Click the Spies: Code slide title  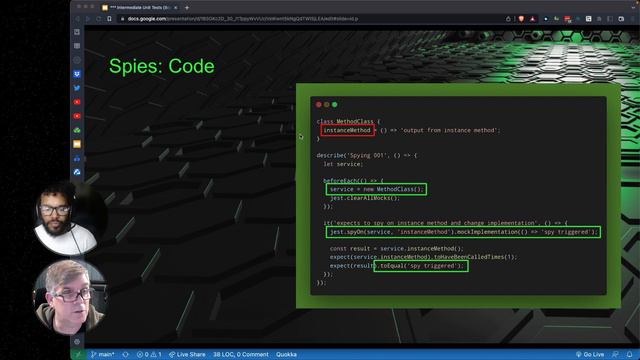[162, 66]
